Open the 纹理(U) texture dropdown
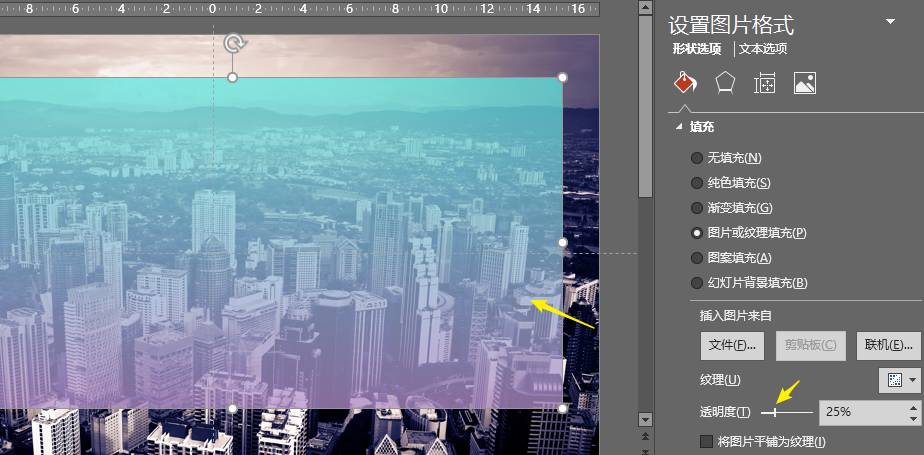The height and width of the screenshot is (455, 924). click(899, 381)
